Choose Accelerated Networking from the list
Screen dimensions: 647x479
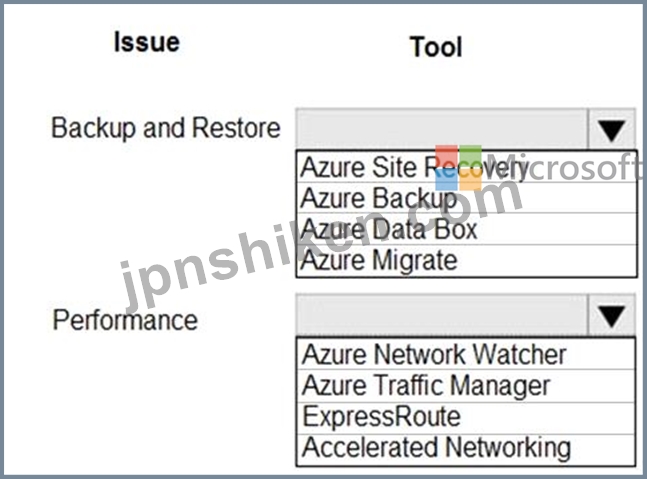pos(466,449)
